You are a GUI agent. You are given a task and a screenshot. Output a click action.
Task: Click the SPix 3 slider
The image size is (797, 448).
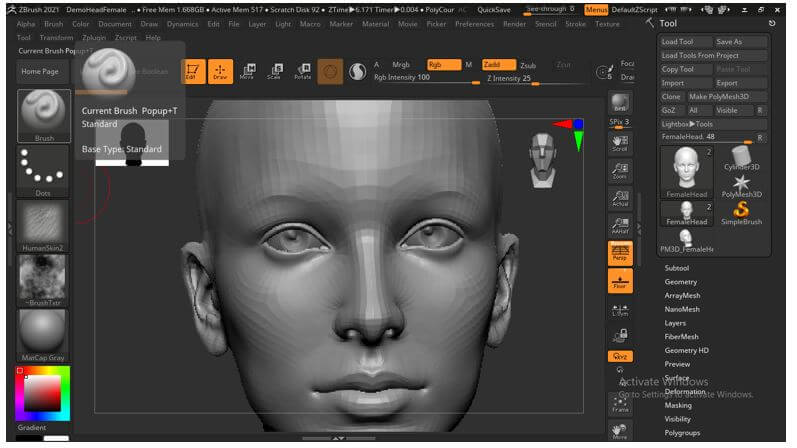point(620,123)
